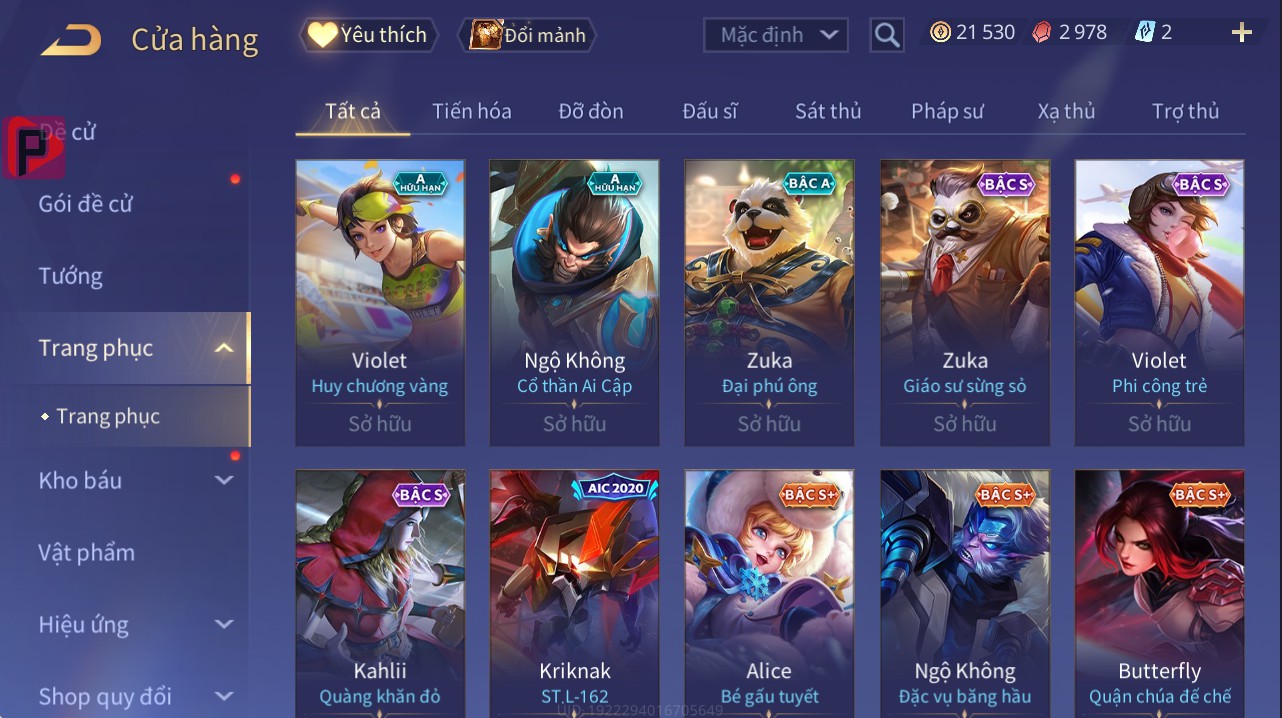
Task: Collapse the Trang phục sidebar section
Action: tap(224, 348)
